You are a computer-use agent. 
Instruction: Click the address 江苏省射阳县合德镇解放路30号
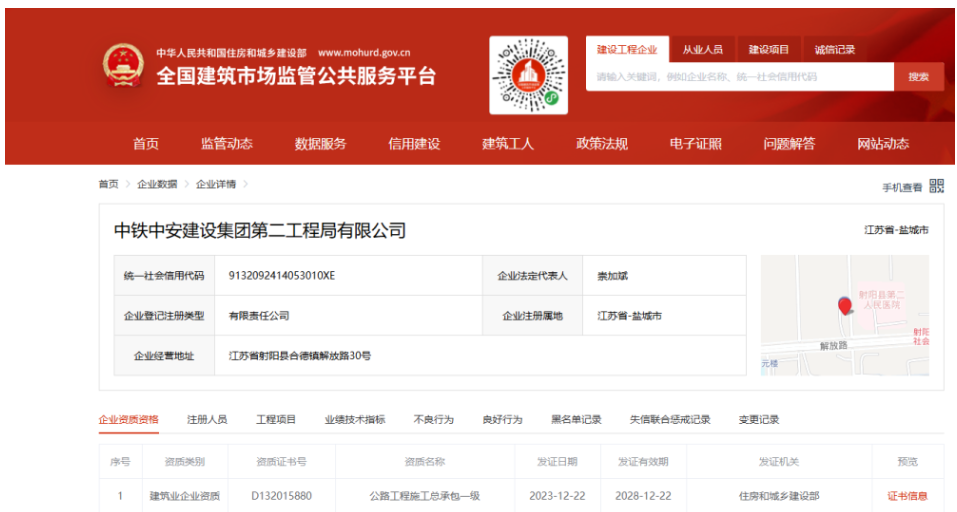(x=300, y=355)
